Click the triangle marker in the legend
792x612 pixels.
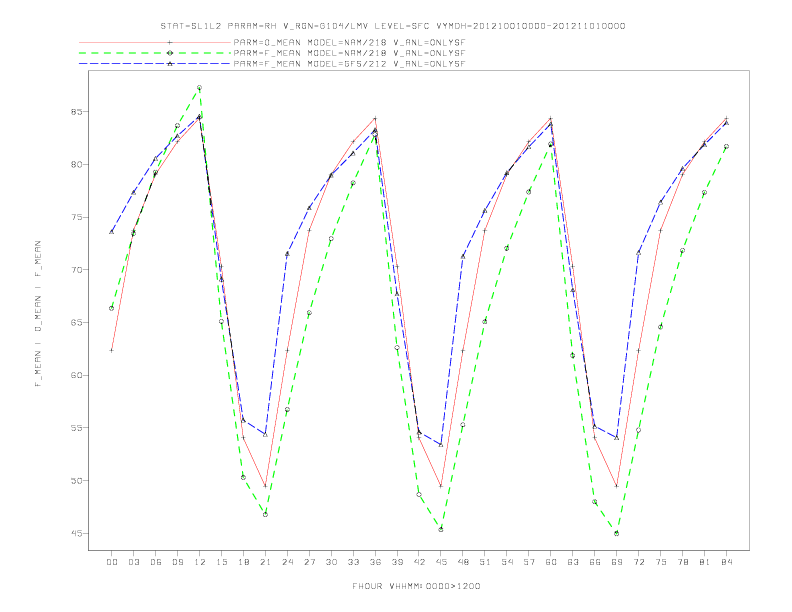[170, 64]
